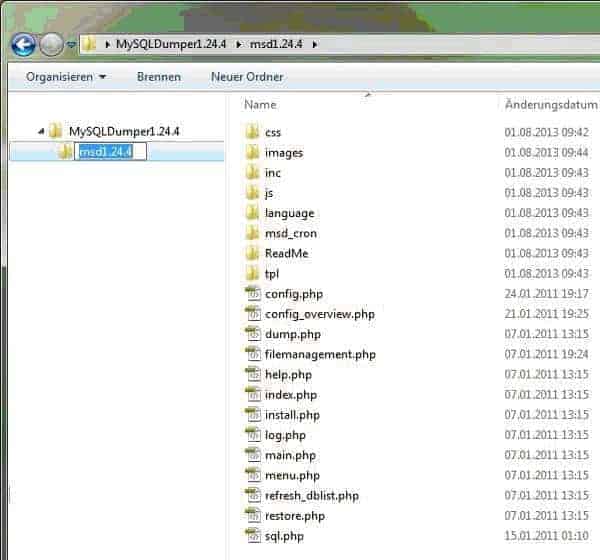Collapse the MySQLDumper1.24.4 tree node
Image resolution: width=600 pixels, height=560 pixels.
[41, 131]
